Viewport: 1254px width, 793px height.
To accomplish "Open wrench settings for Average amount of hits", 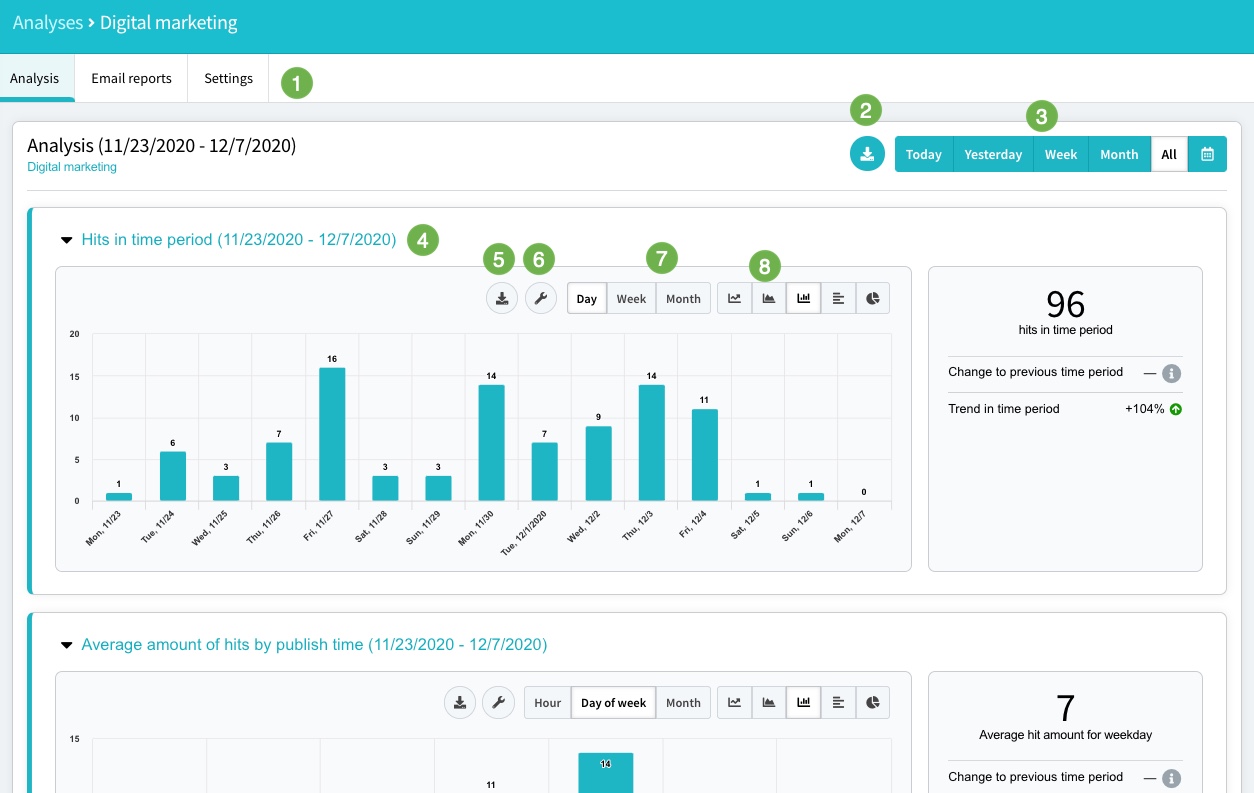I will [498, 702].
